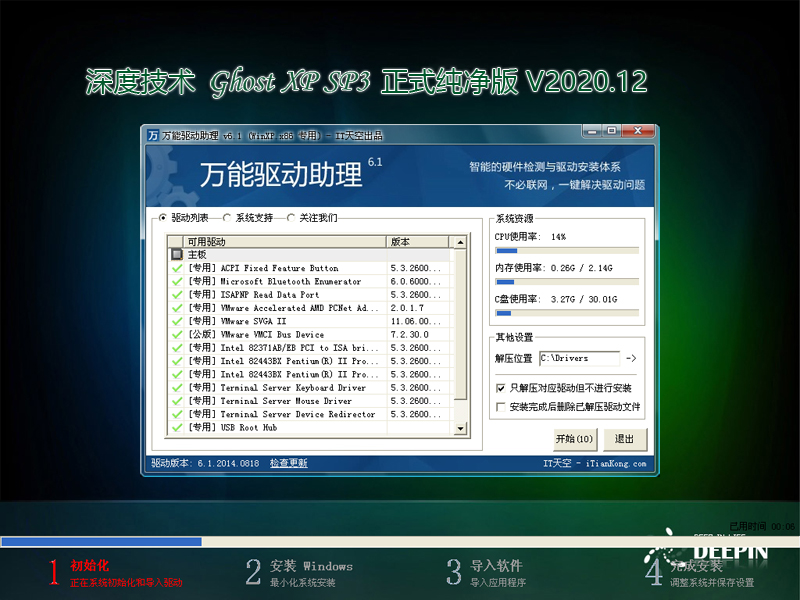The height and width of the screenshot is (600, 800).
Task: Click the 万 app icon in the title bar
Action: pyautogui.click(x=153, y=133)
